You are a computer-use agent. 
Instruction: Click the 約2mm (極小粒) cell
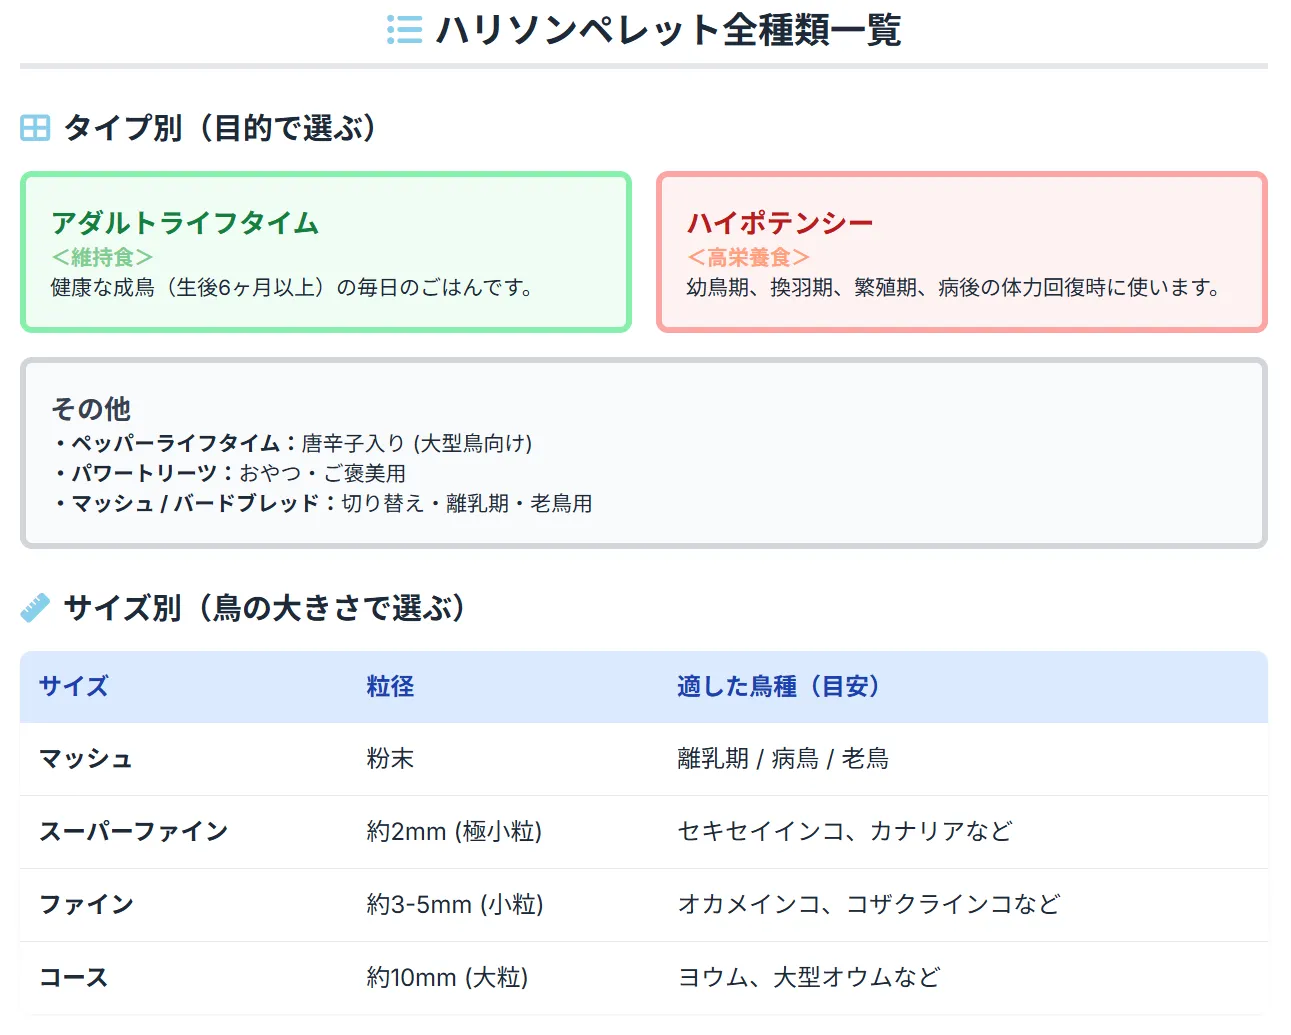coord(454,832)
